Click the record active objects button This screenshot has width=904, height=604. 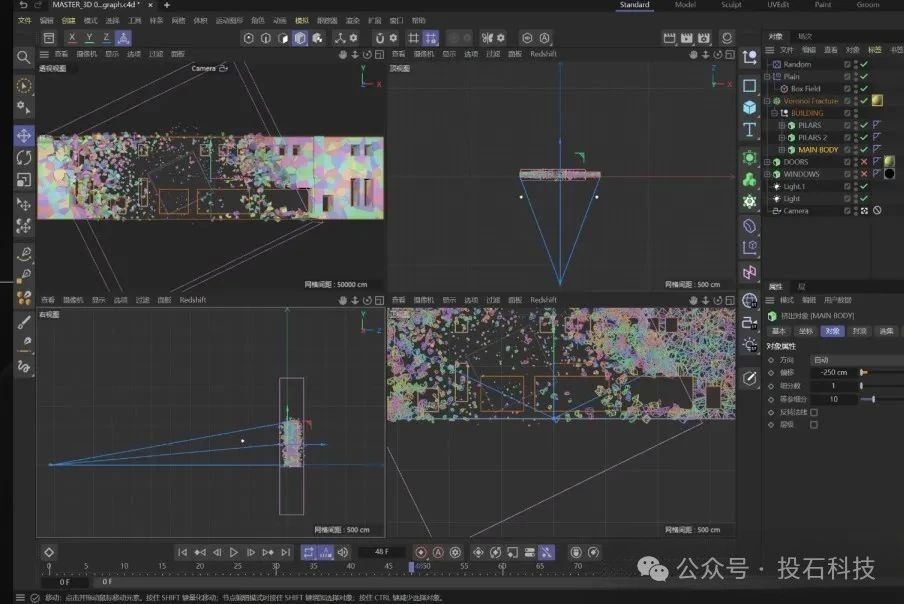pos(420,552)
